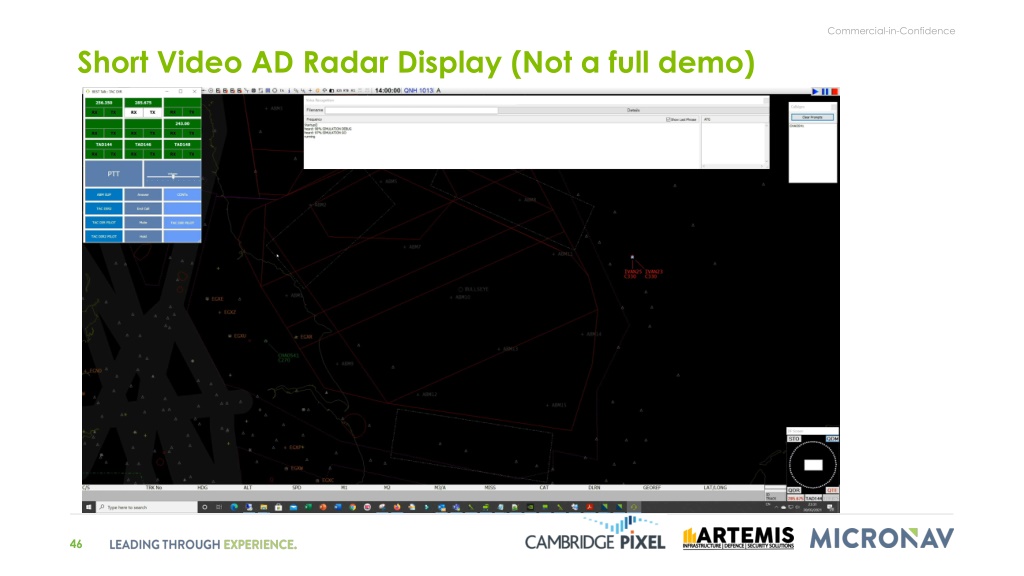Click the plus icon in radar toolbar
1024x576 pixels.
tap(310, 91)
